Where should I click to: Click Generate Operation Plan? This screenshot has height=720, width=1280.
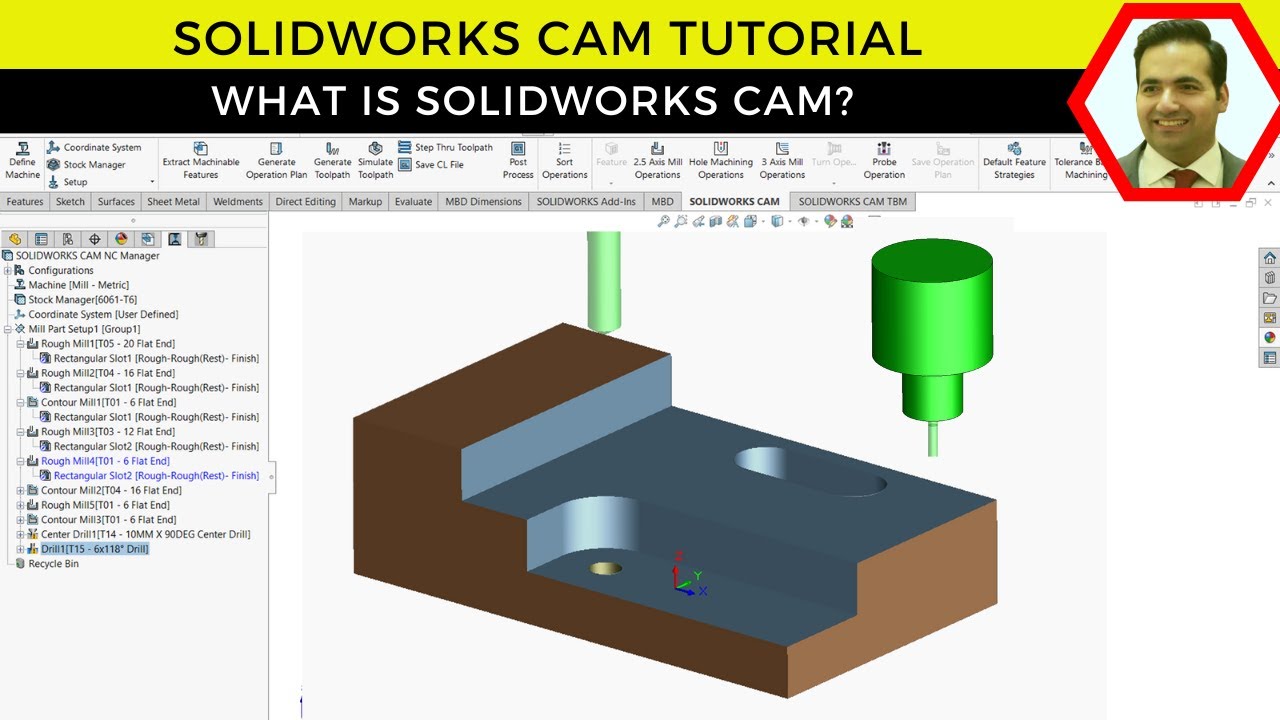tap(277, 160)
